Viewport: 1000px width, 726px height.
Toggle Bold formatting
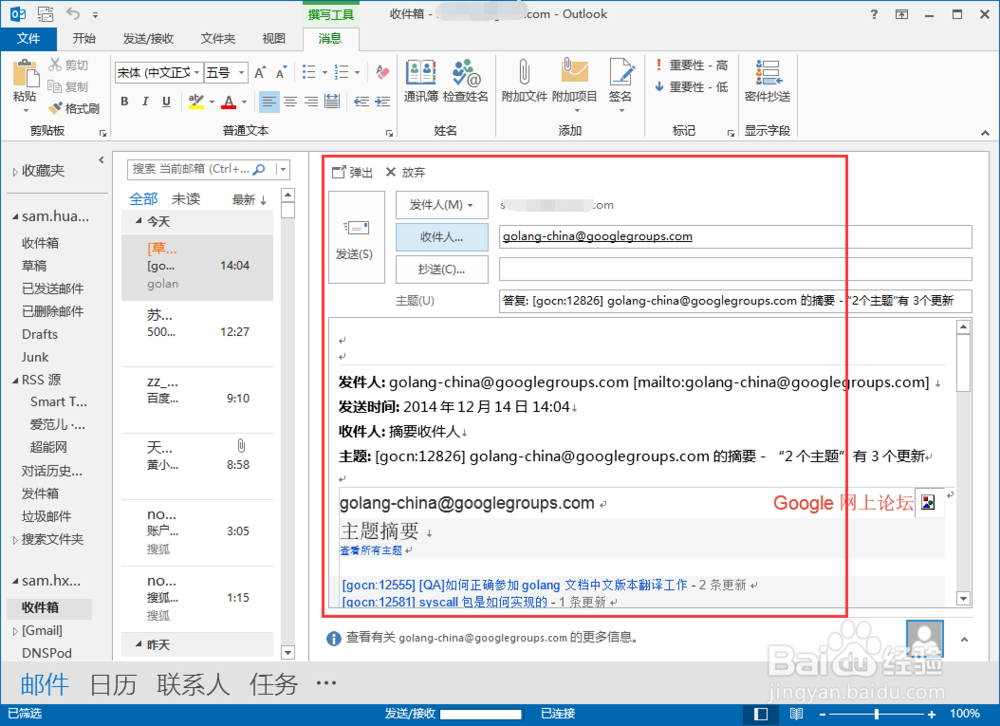[x=124, y=101]
